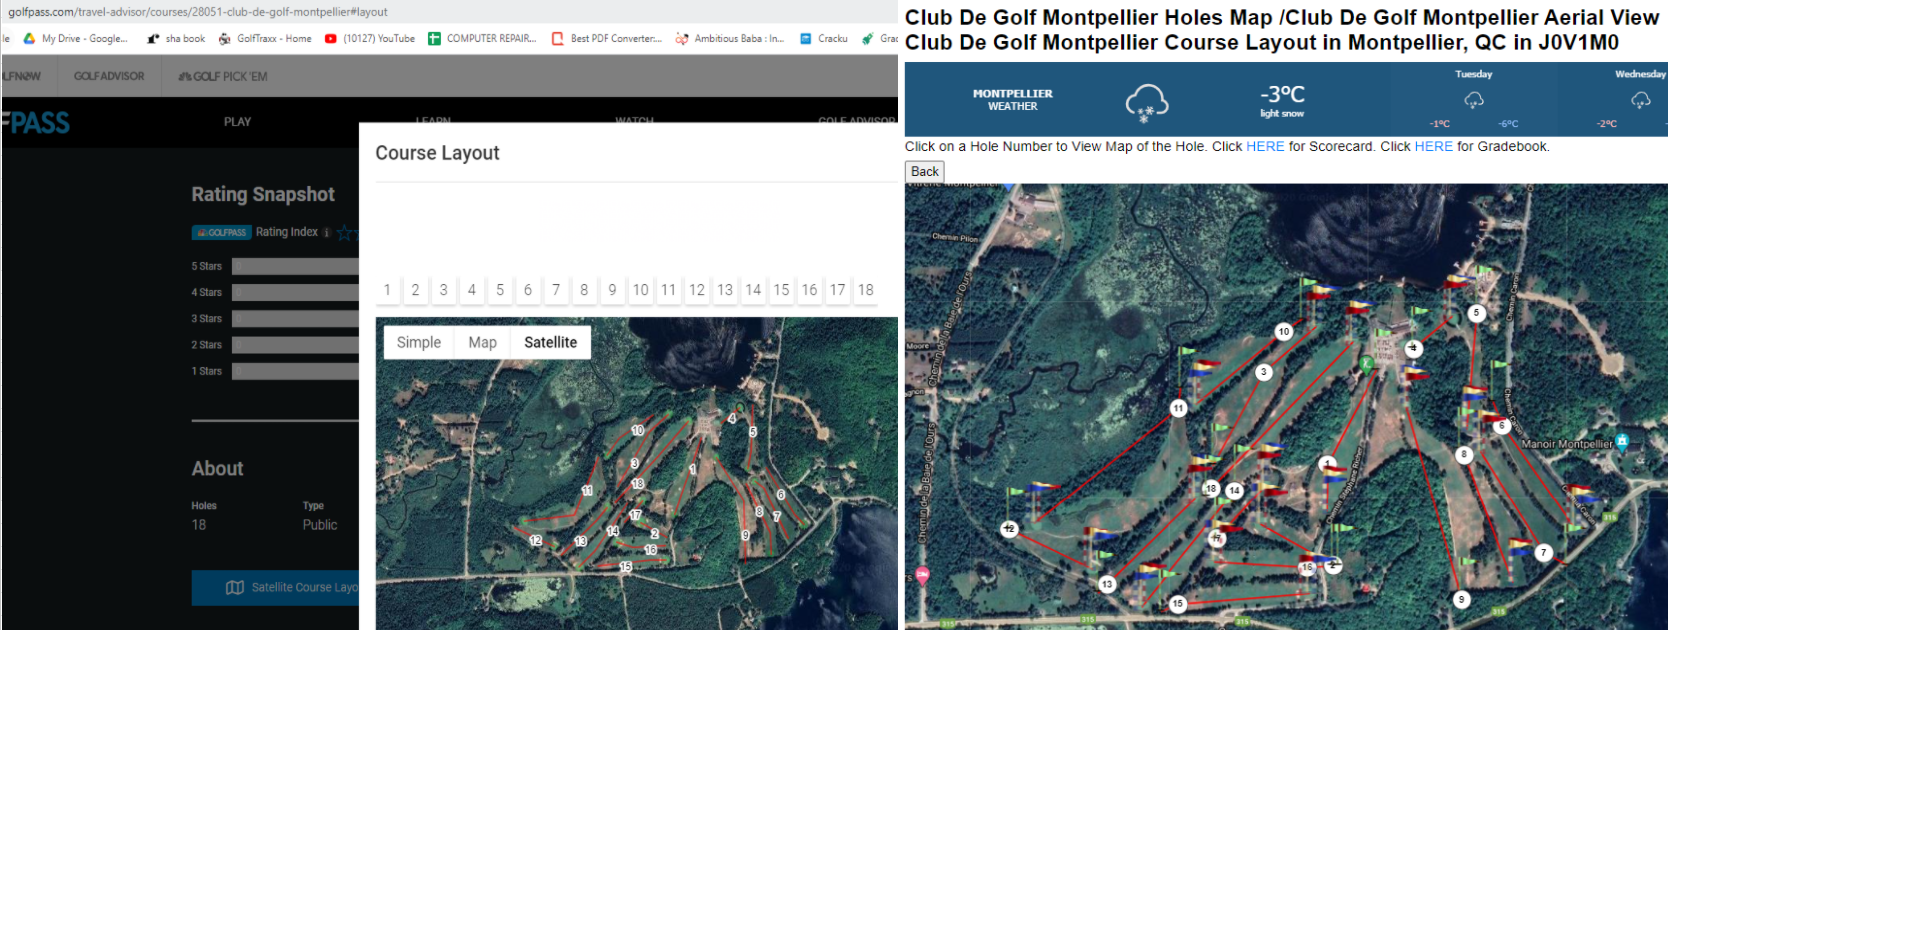Select hole 1 button in Course Layout number row

click(387, 290)
